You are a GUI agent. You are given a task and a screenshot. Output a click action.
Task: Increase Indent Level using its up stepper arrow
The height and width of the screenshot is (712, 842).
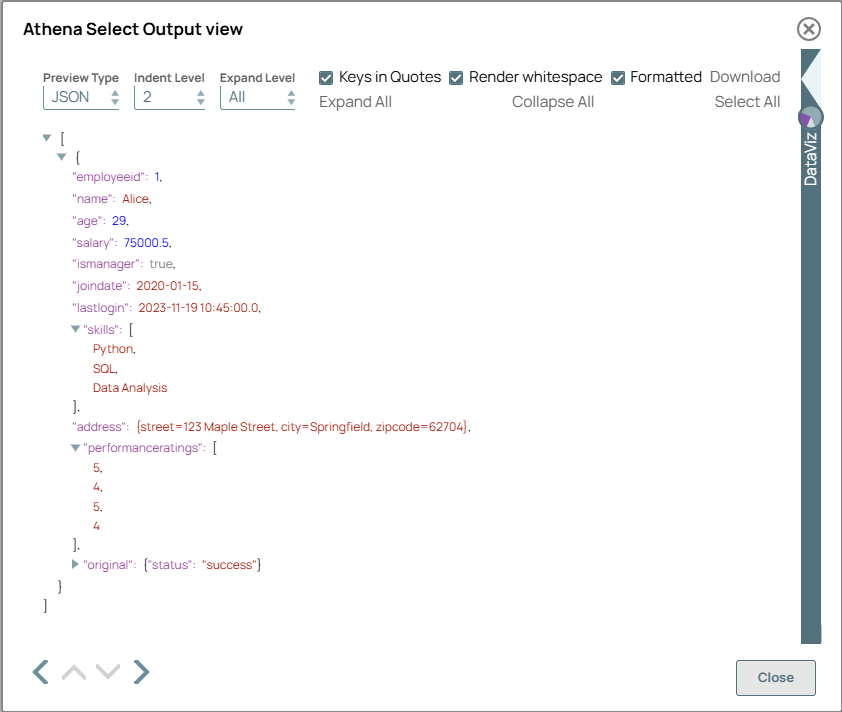pos(201,91)
